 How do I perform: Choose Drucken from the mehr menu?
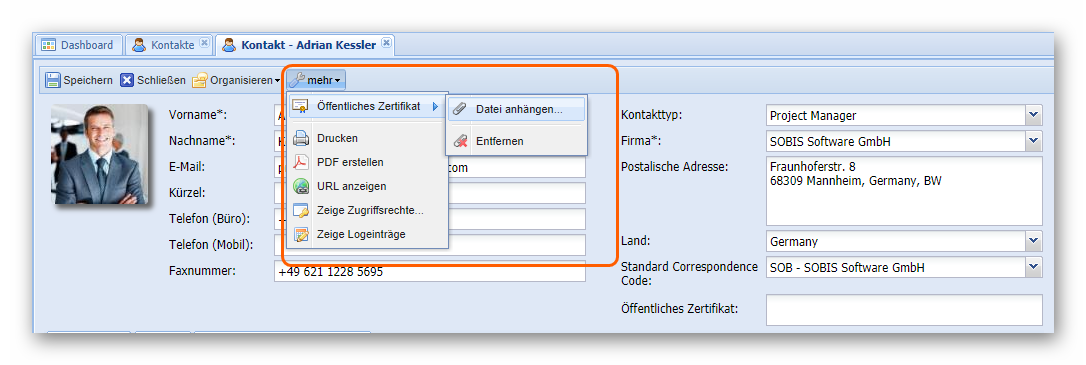[x=368, y=139]
